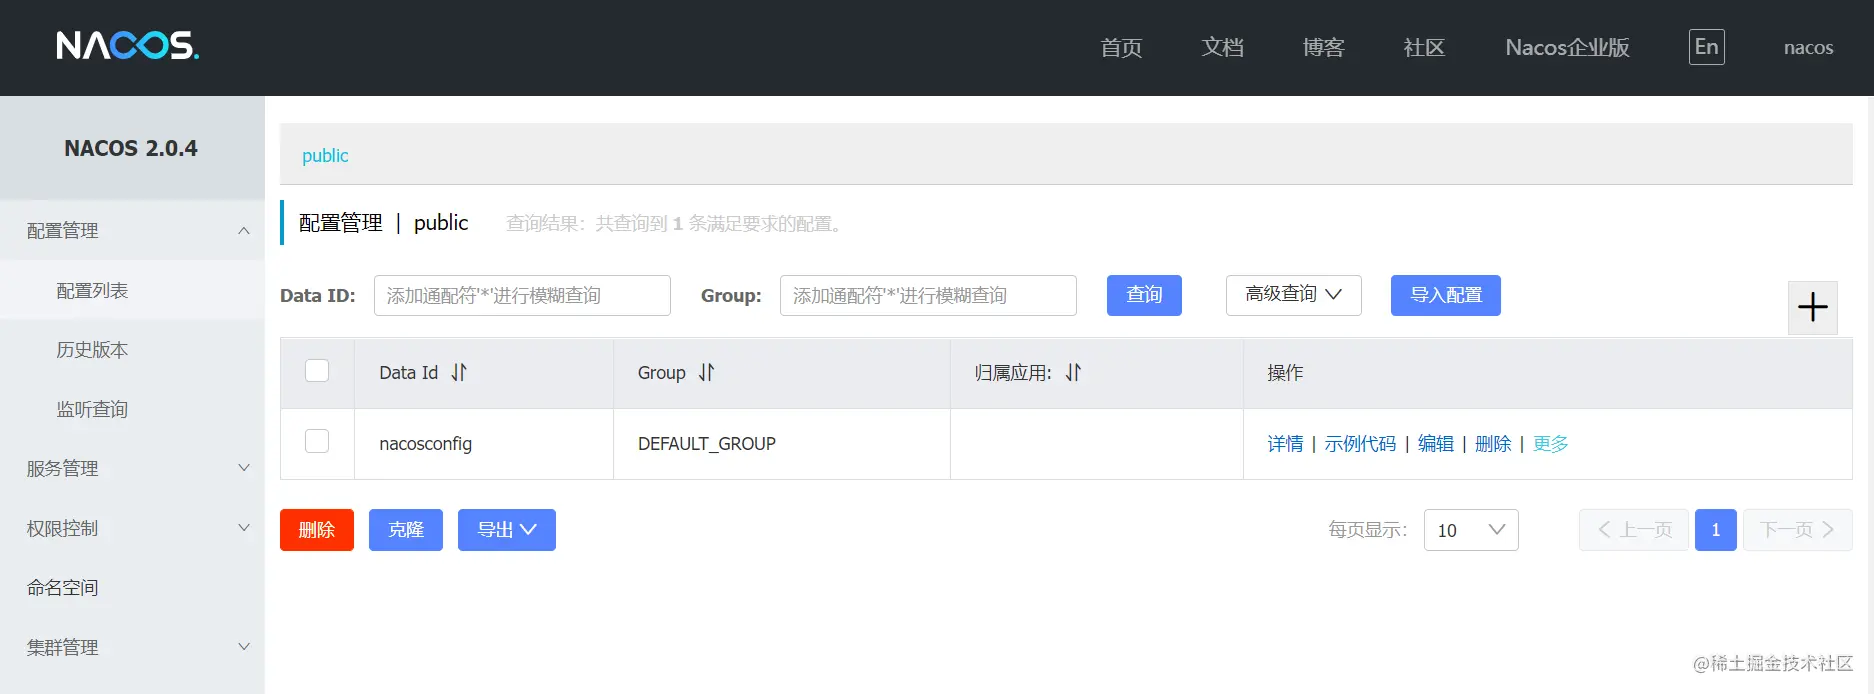This screenshot has width=1874, height=694.
Task: Focus the Data ID search field
Action: [x=522, y=295]
